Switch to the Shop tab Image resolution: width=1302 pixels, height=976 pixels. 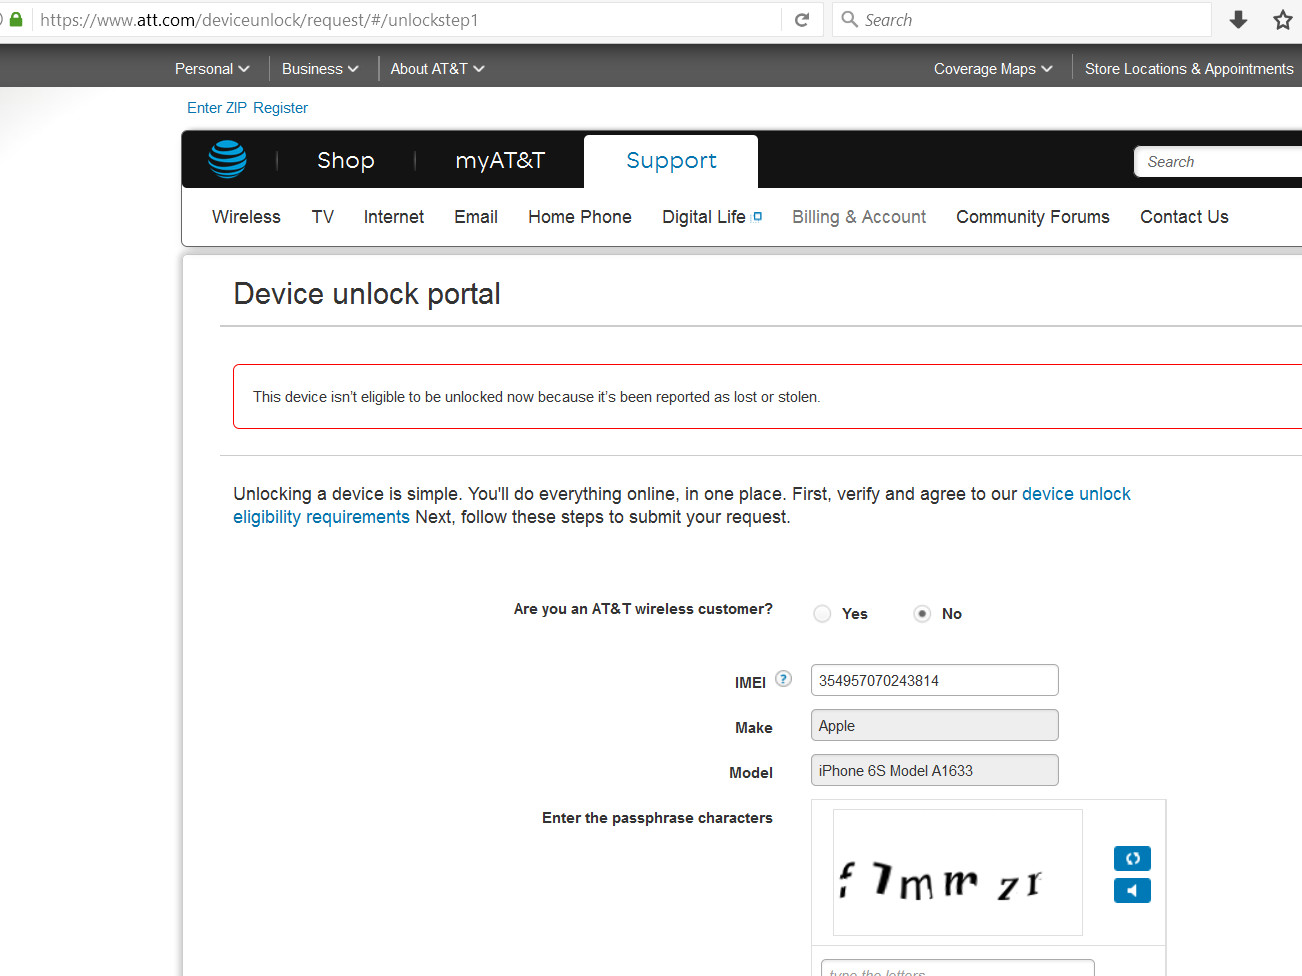click(x=345, y=161)
